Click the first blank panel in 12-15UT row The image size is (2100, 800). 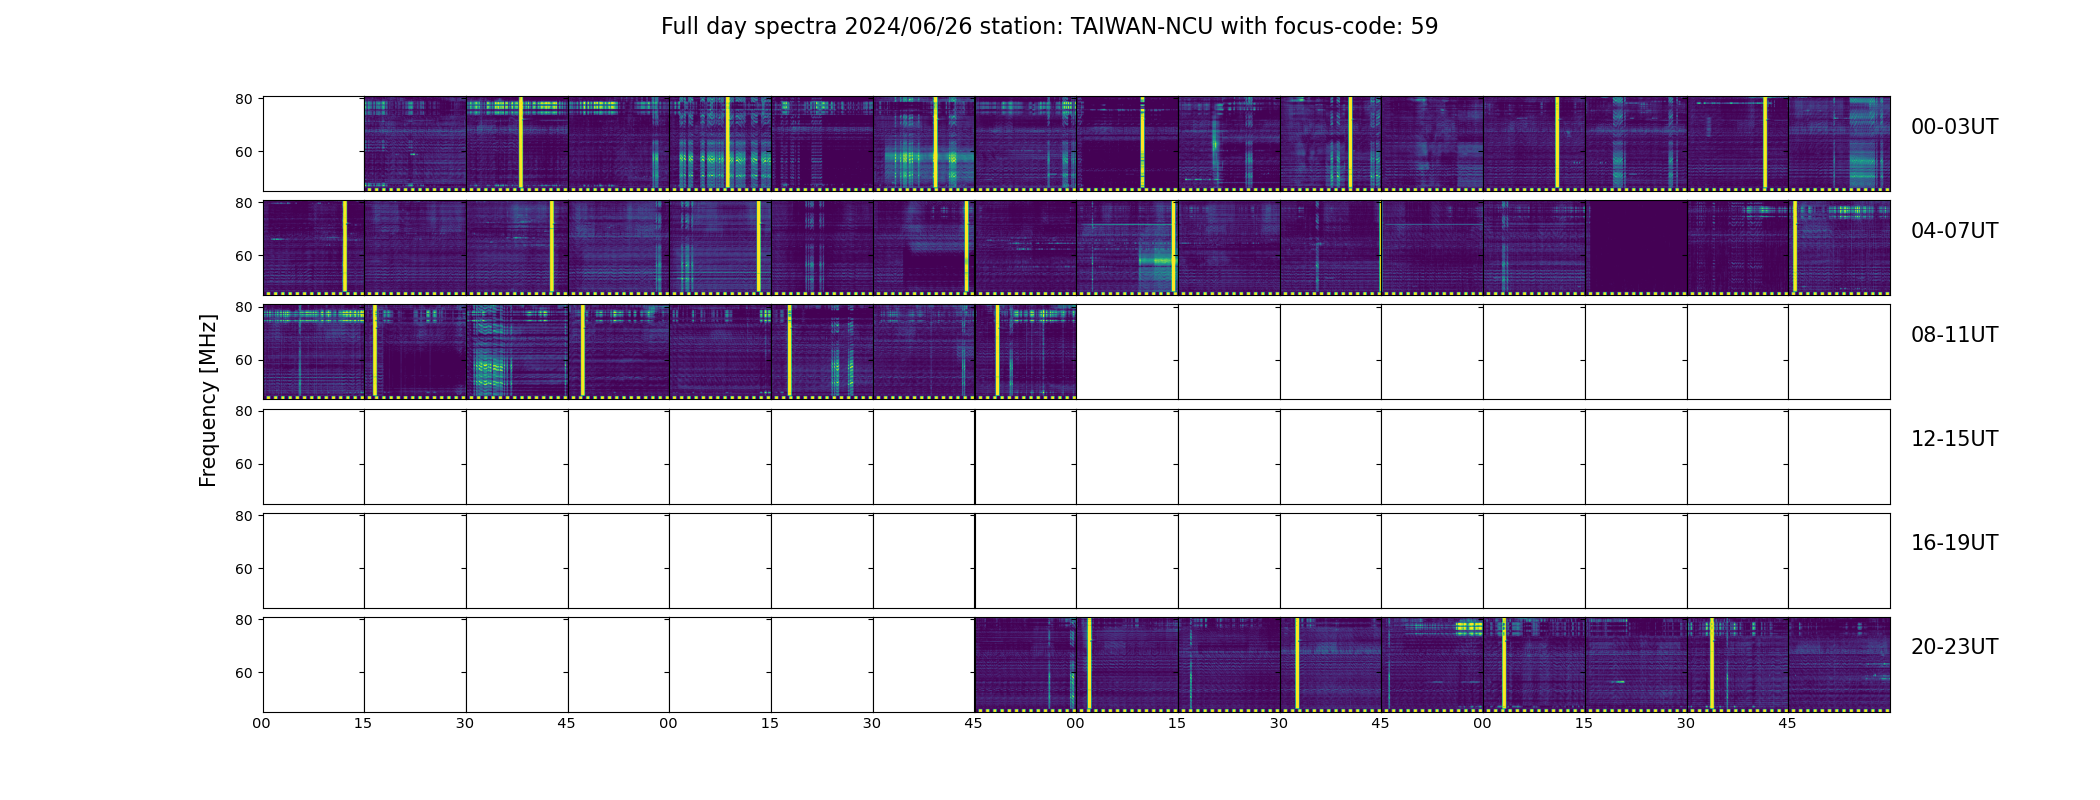pyautogui.click(x=313, y=456)
